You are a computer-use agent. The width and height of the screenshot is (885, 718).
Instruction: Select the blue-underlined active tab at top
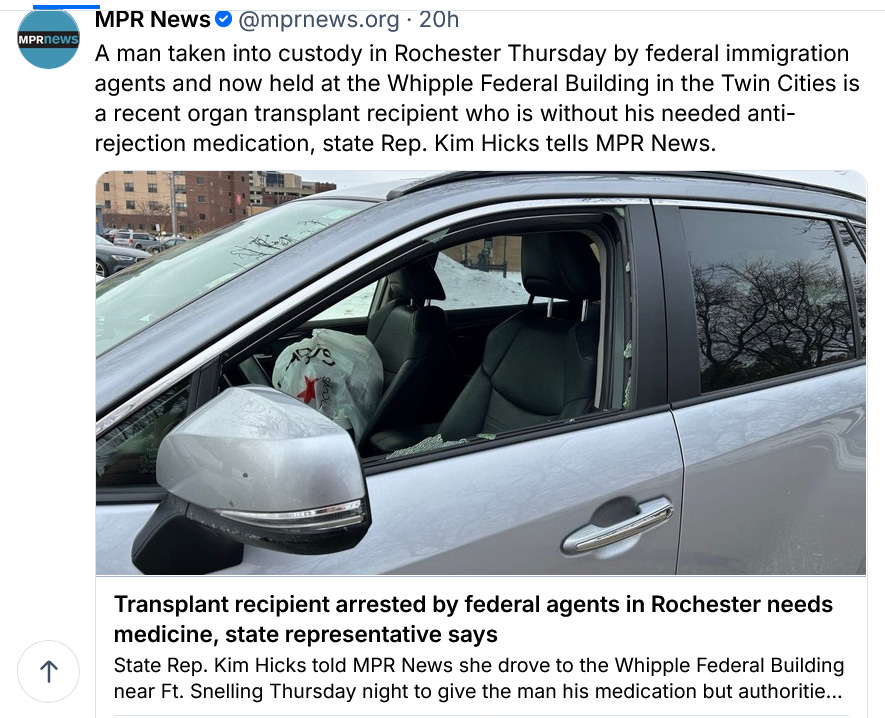coord(67,6)
